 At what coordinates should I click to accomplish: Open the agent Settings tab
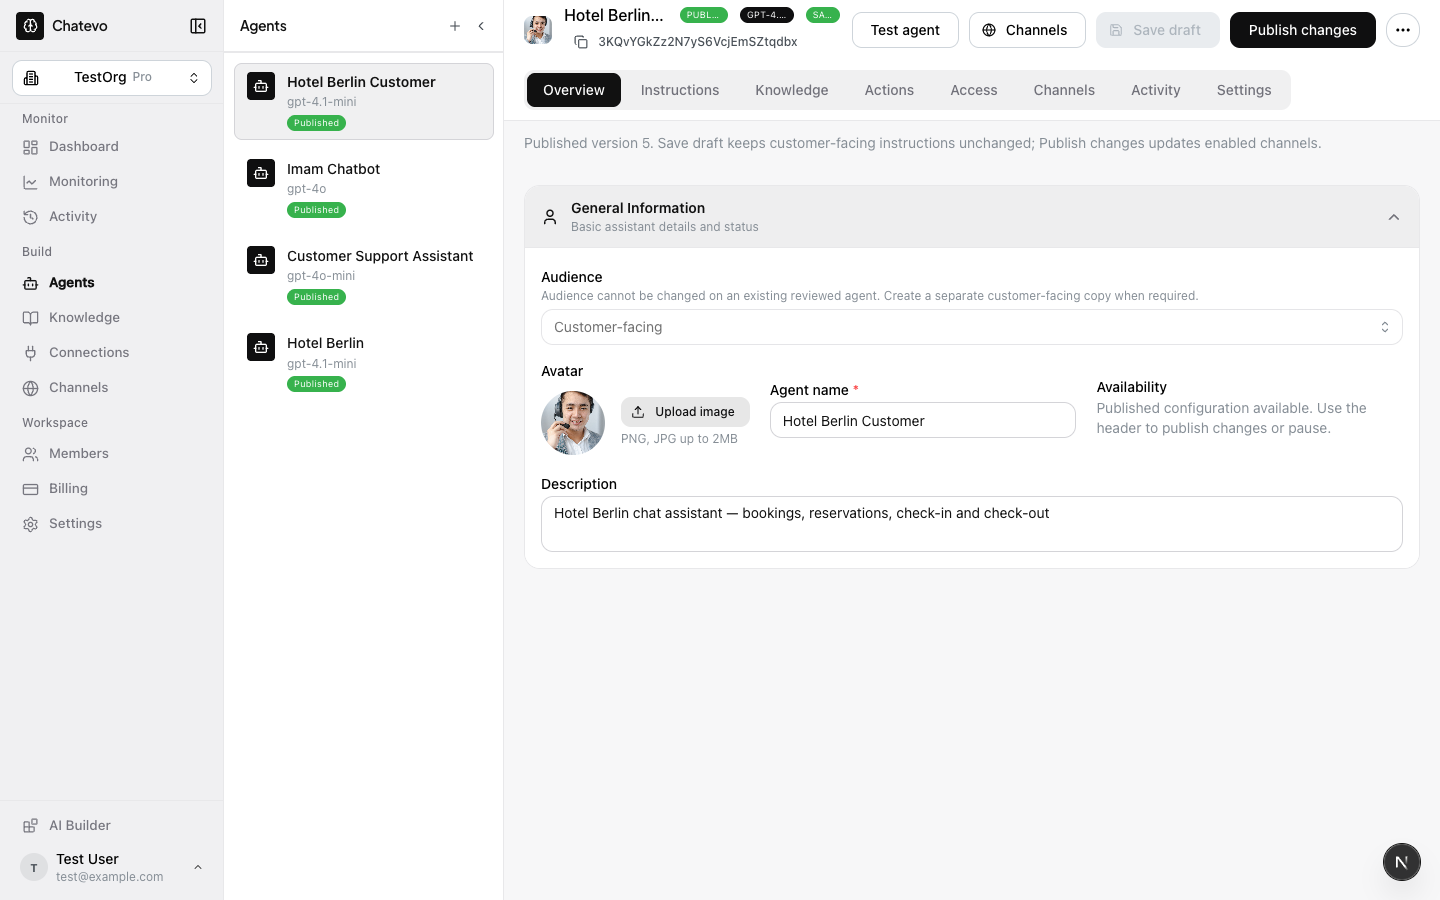(x=1244, y=90)
